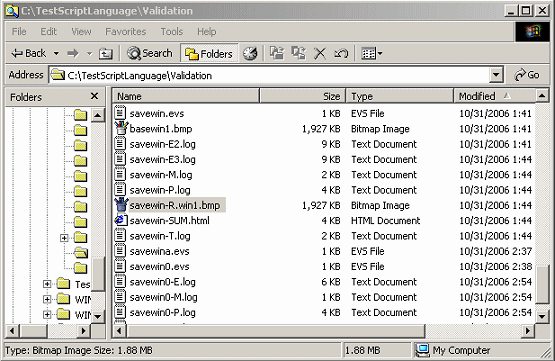Sort by Type column header
The height and width of the screenshot is (361, 555).
click(400, 96)
